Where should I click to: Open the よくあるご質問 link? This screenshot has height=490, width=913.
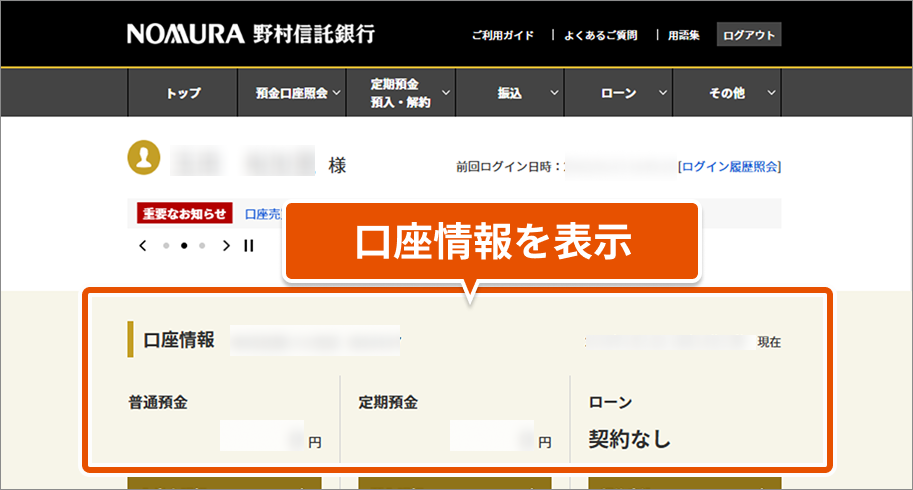tap(600, 35)
